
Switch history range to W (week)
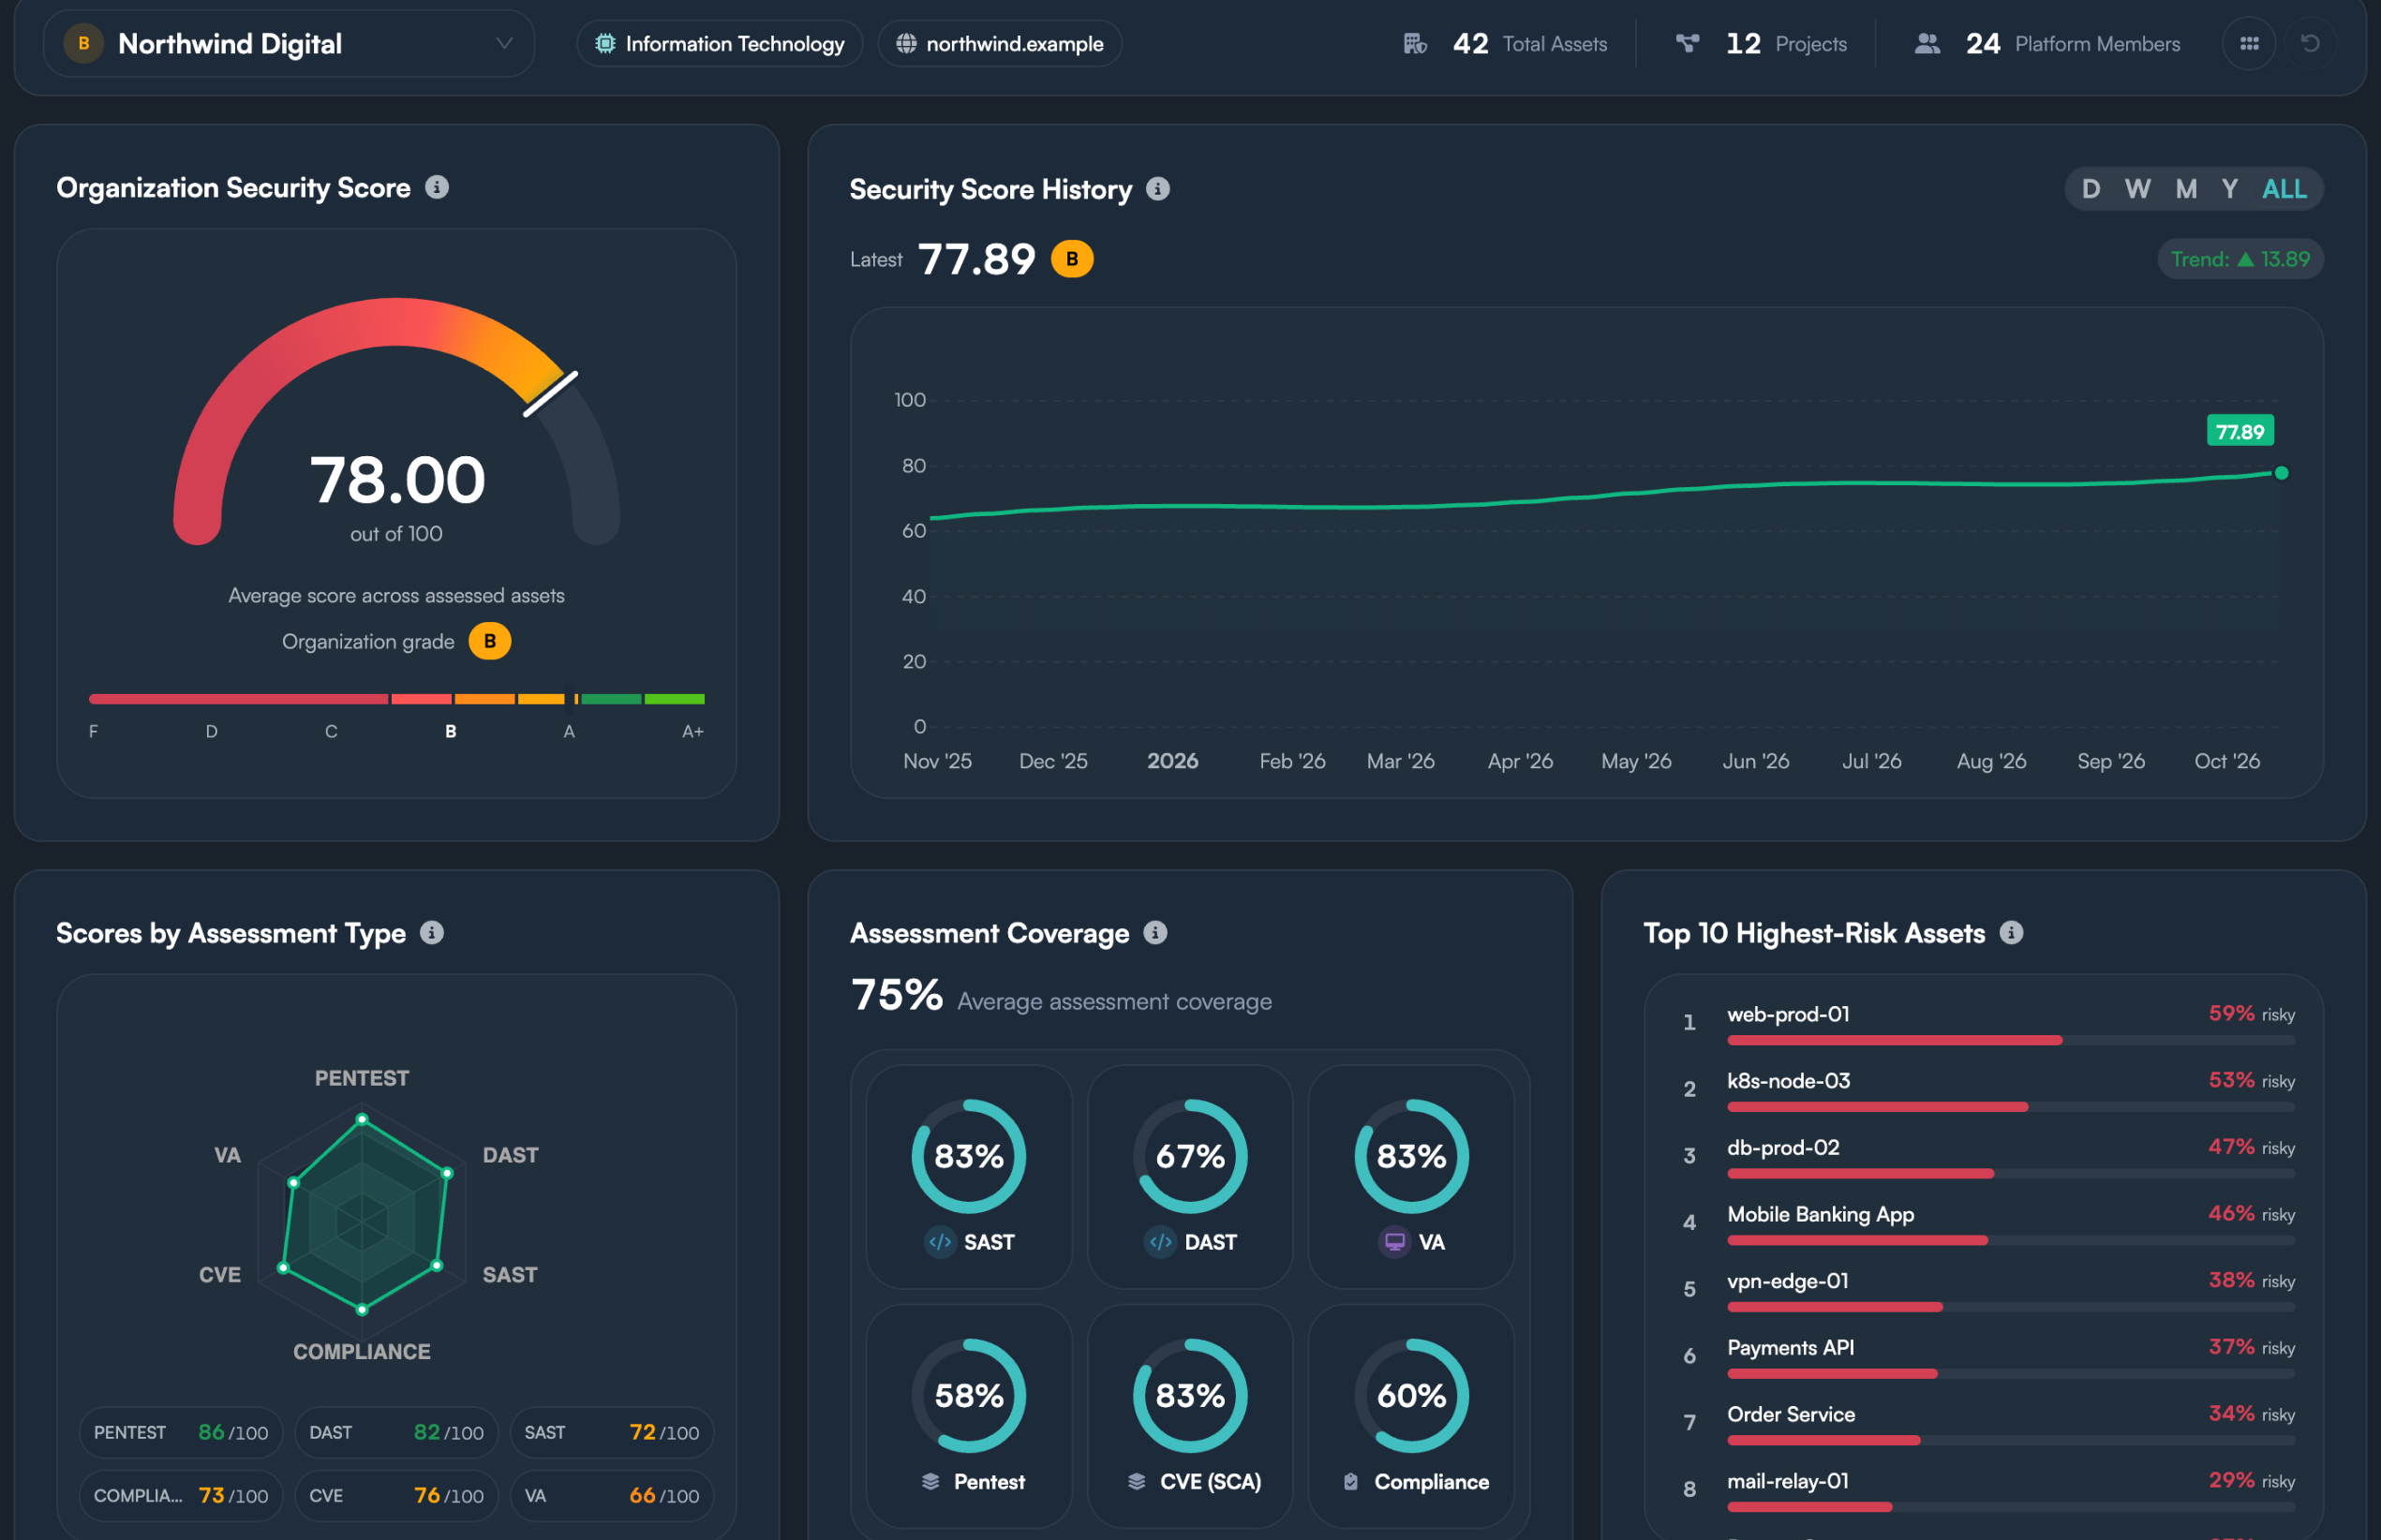2137,189
